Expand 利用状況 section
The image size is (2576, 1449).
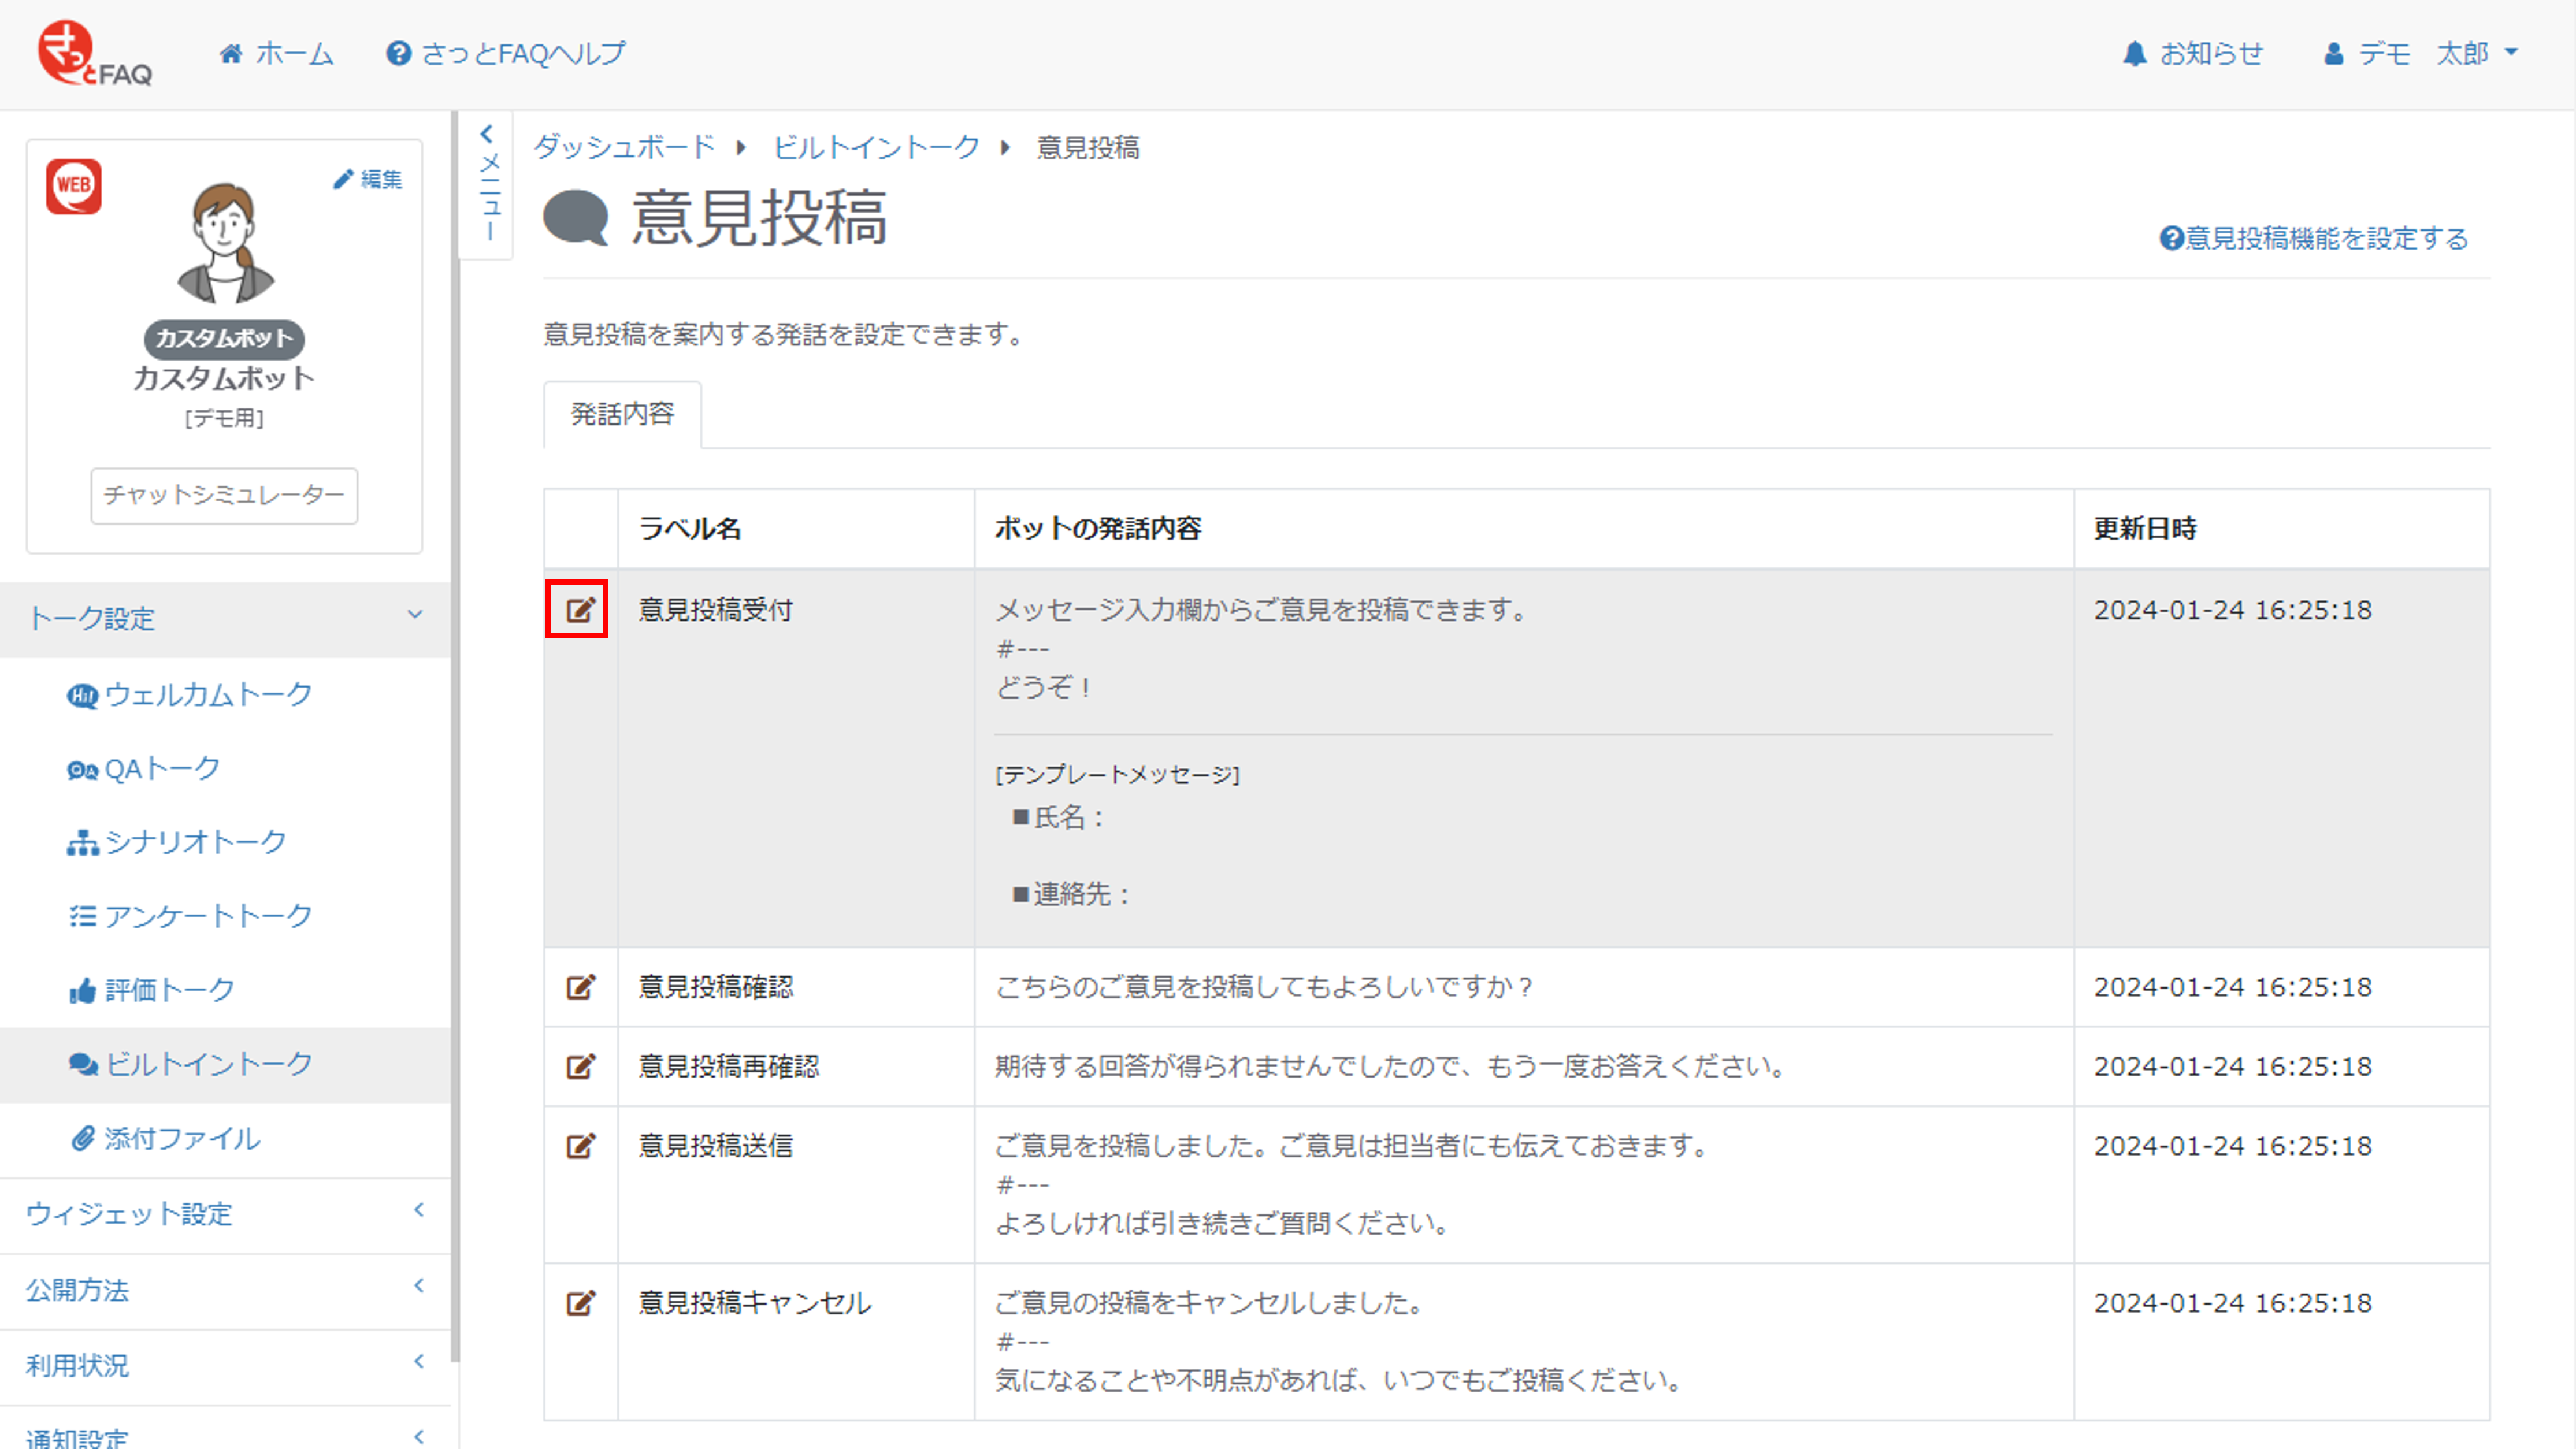coord(225,1366)
